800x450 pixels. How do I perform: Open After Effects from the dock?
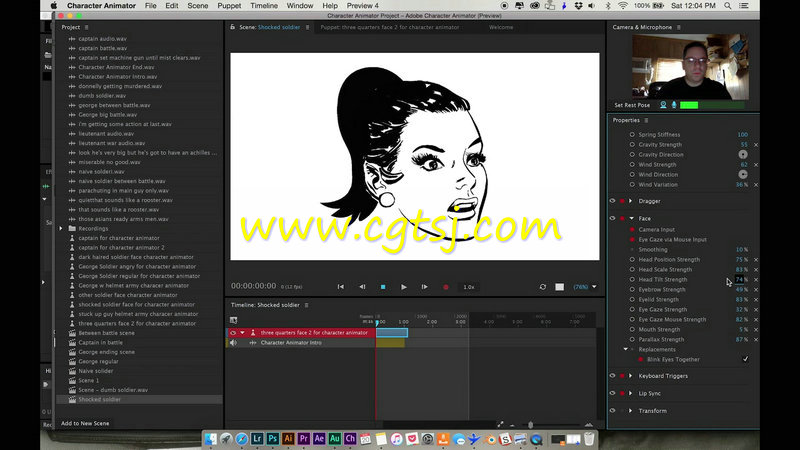tap(319, 438)
